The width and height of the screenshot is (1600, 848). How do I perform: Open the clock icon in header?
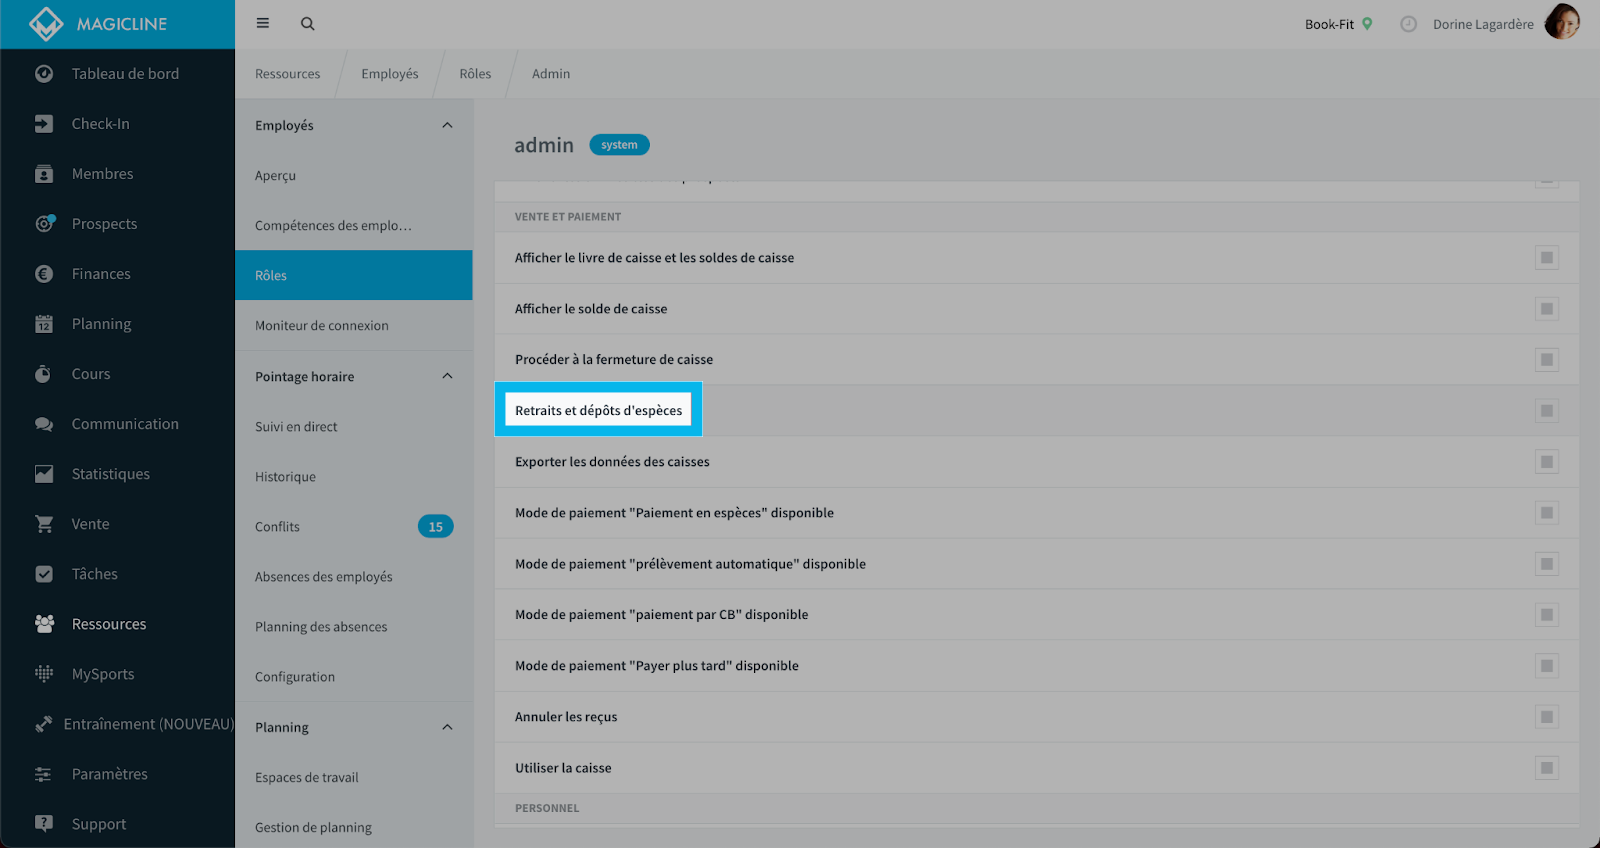point(1408,24)
